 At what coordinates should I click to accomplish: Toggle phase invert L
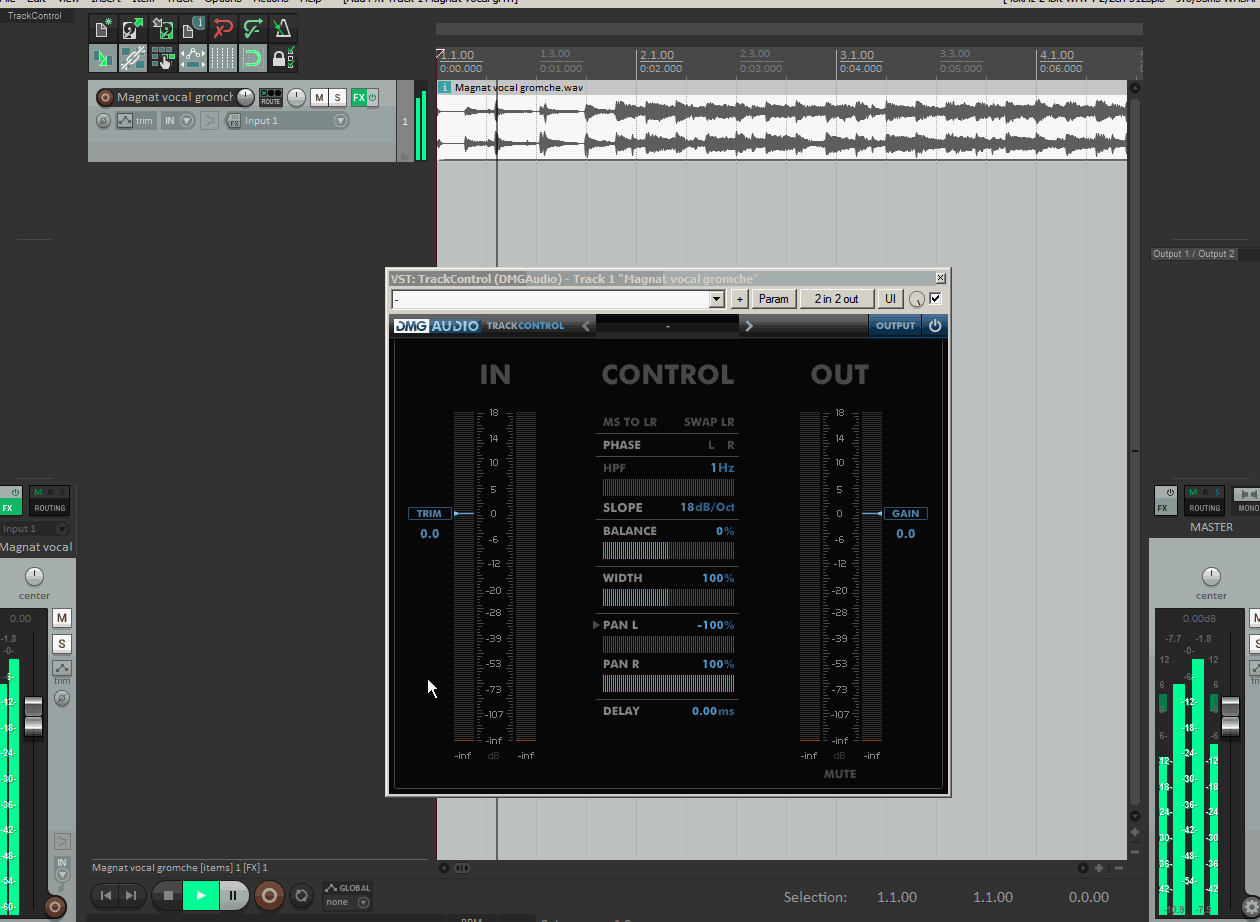[x=712, y=445]
